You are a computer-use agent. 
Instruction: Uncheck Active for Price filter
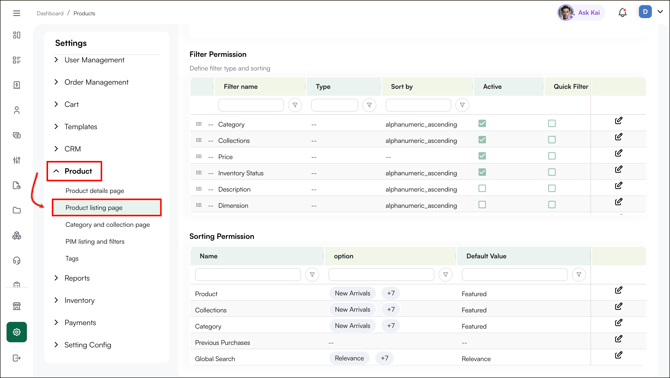[x=482, y=156]
